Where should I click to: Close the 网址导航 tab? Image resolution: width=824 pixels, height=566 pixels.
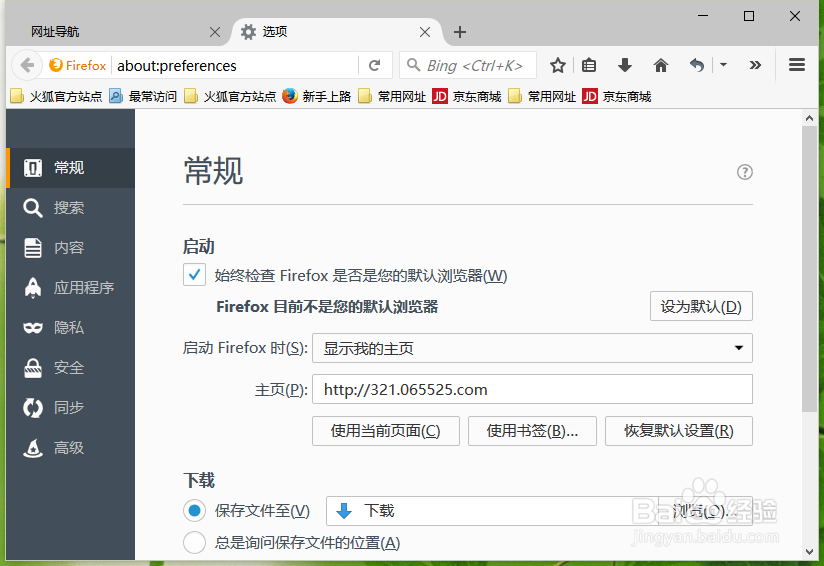tap(215, 32)
